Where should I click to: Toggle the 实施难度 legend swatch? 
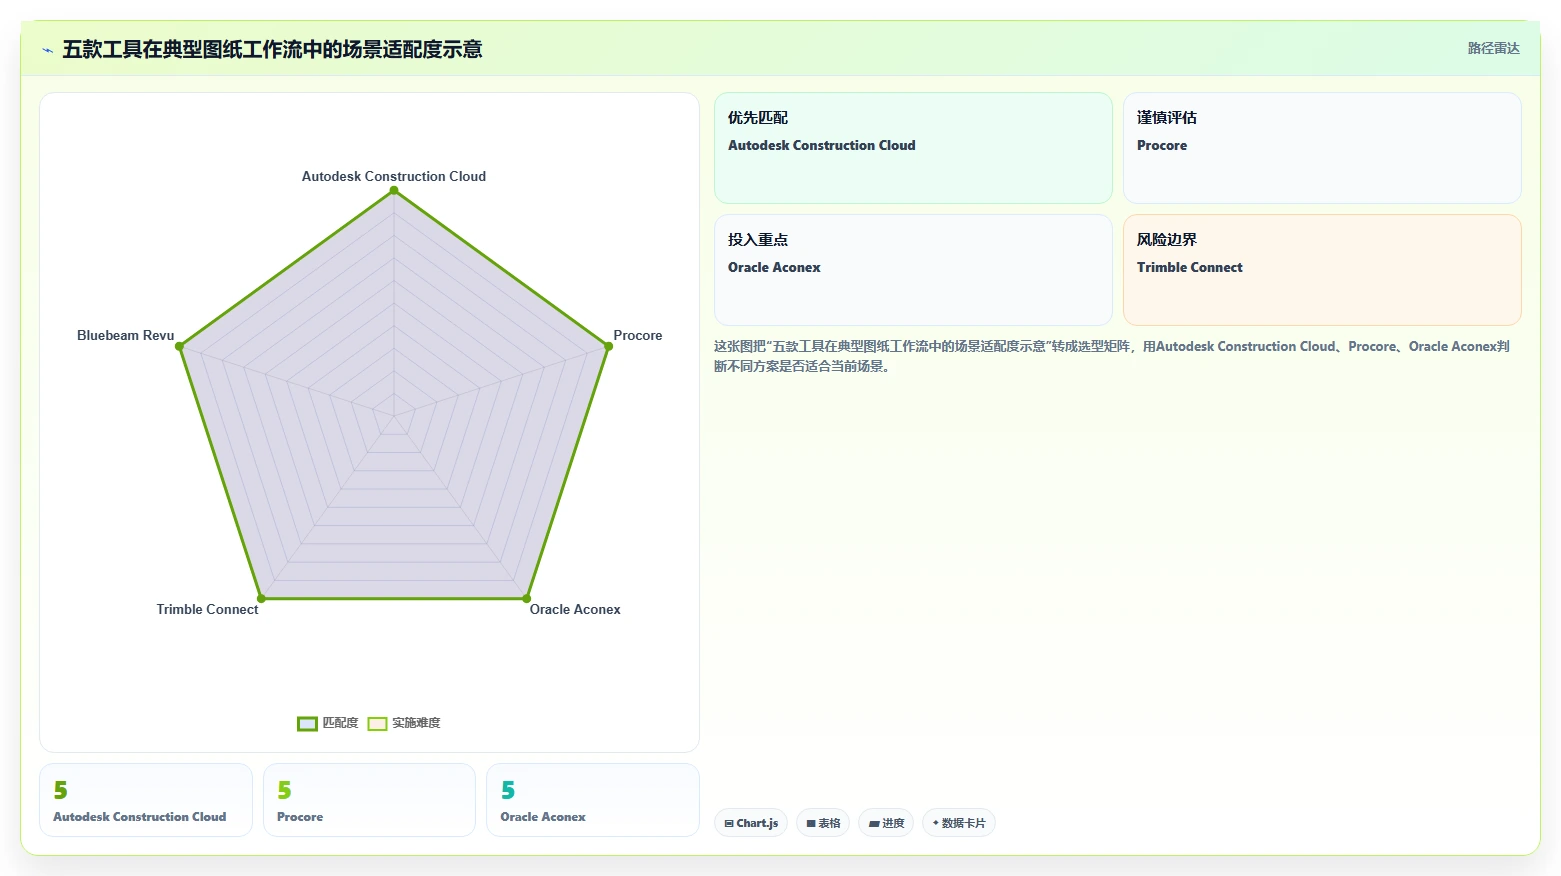[x=377, y=724]
